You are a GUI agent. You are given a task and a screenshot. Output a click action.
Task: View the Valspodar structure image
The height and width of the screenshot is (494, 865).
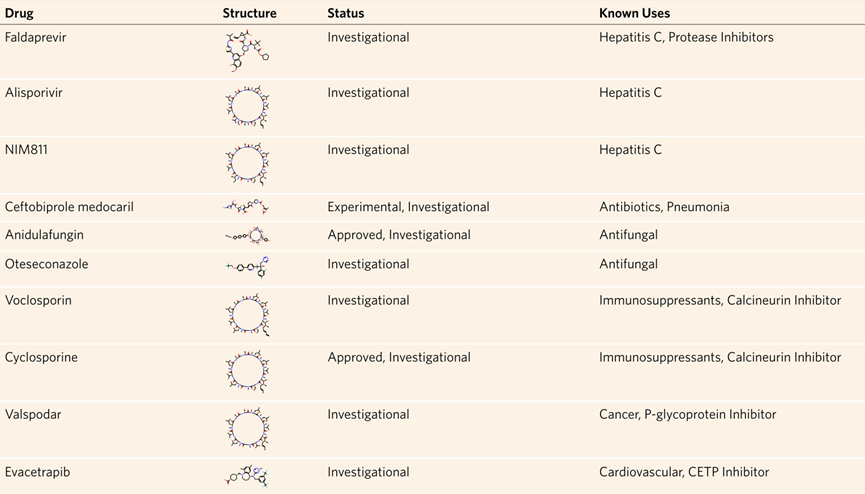pos(247,429)
